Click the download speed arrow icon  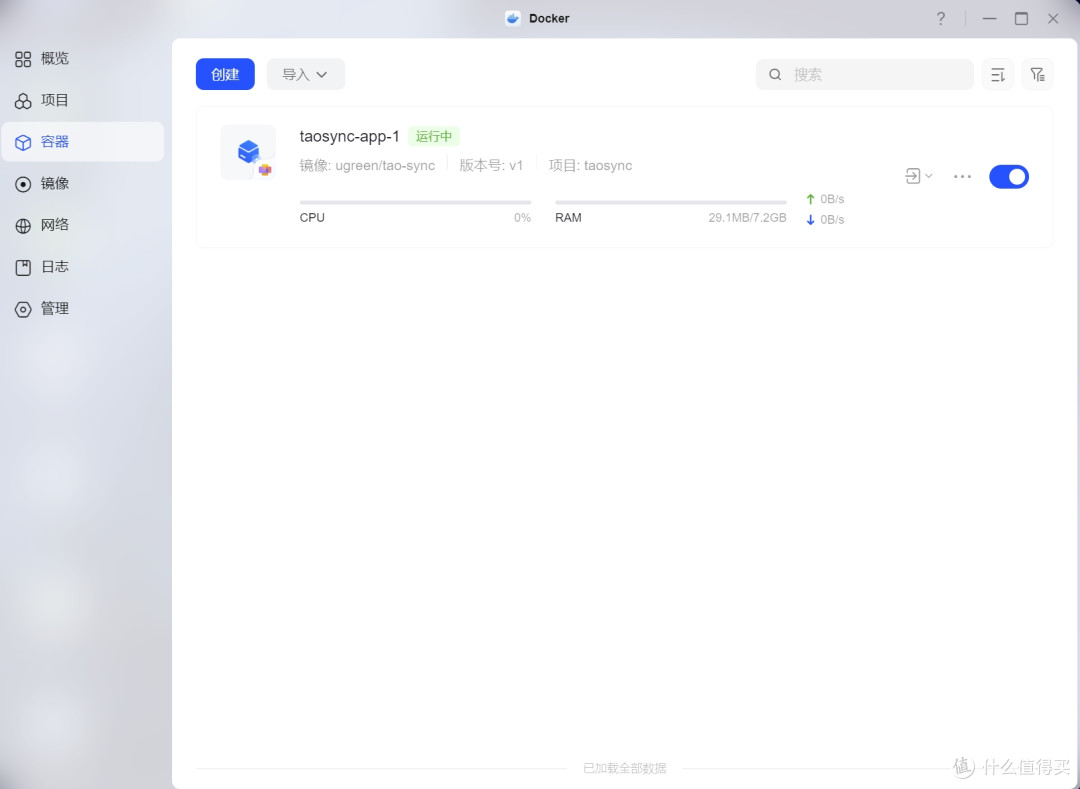(811, 220)
